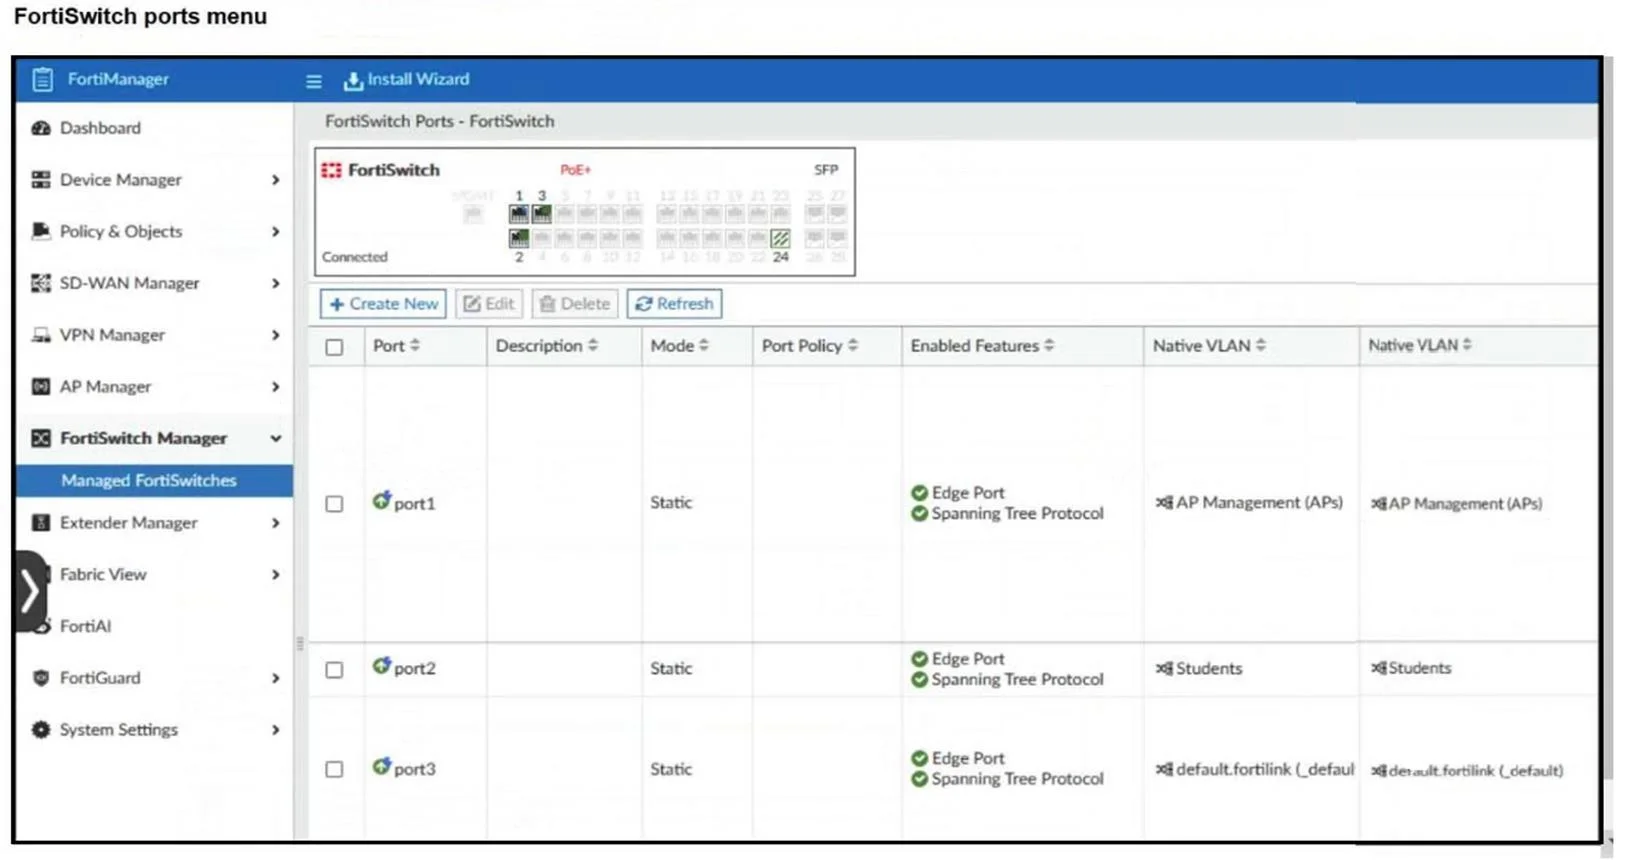Collapse the FortiSwitch Manager section chevron
This screenshot has width=1633, height=863.
(x=275, y=439)
